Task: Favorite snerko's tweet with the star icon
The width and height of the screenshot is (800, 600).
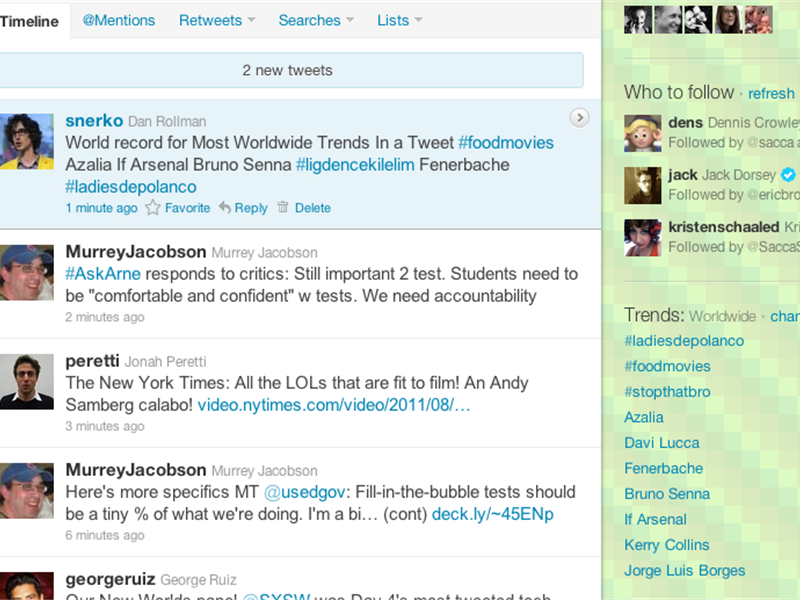Action: pos(155,207)
